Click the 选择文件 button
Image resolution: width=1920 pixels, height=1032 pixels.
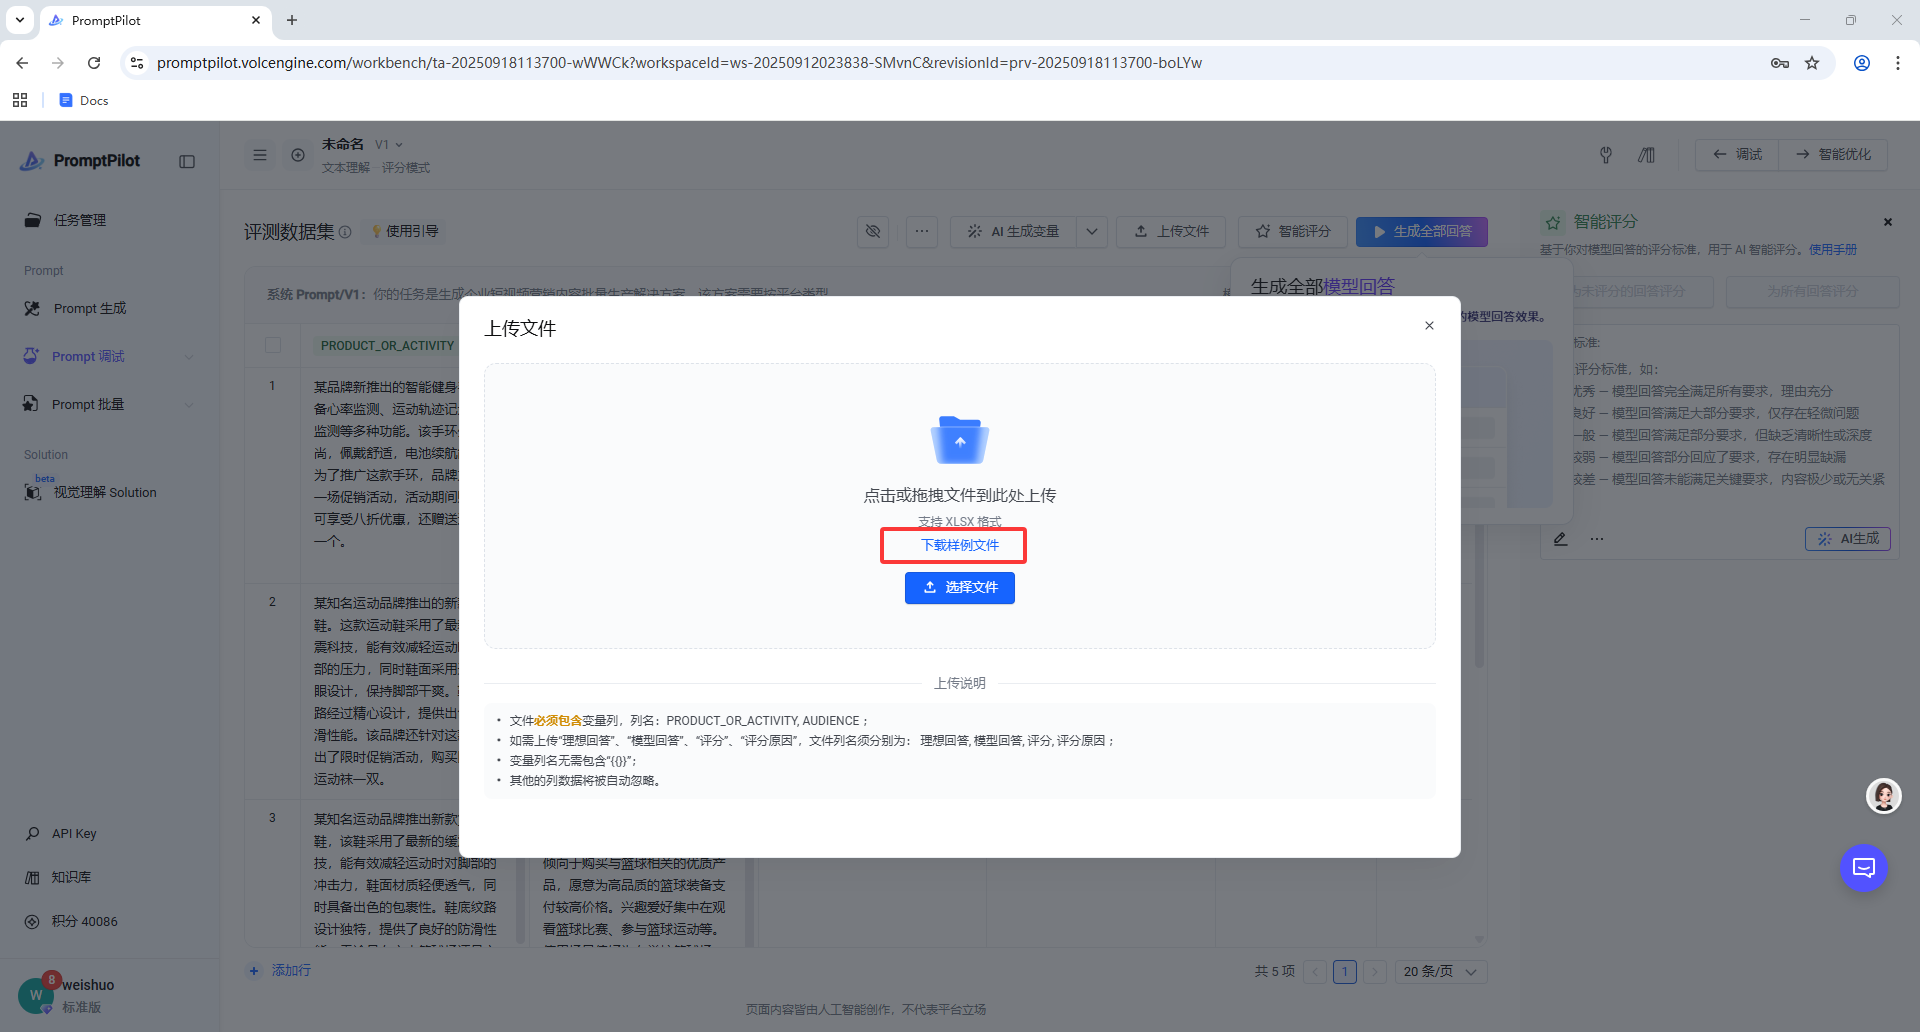[960, 588]
